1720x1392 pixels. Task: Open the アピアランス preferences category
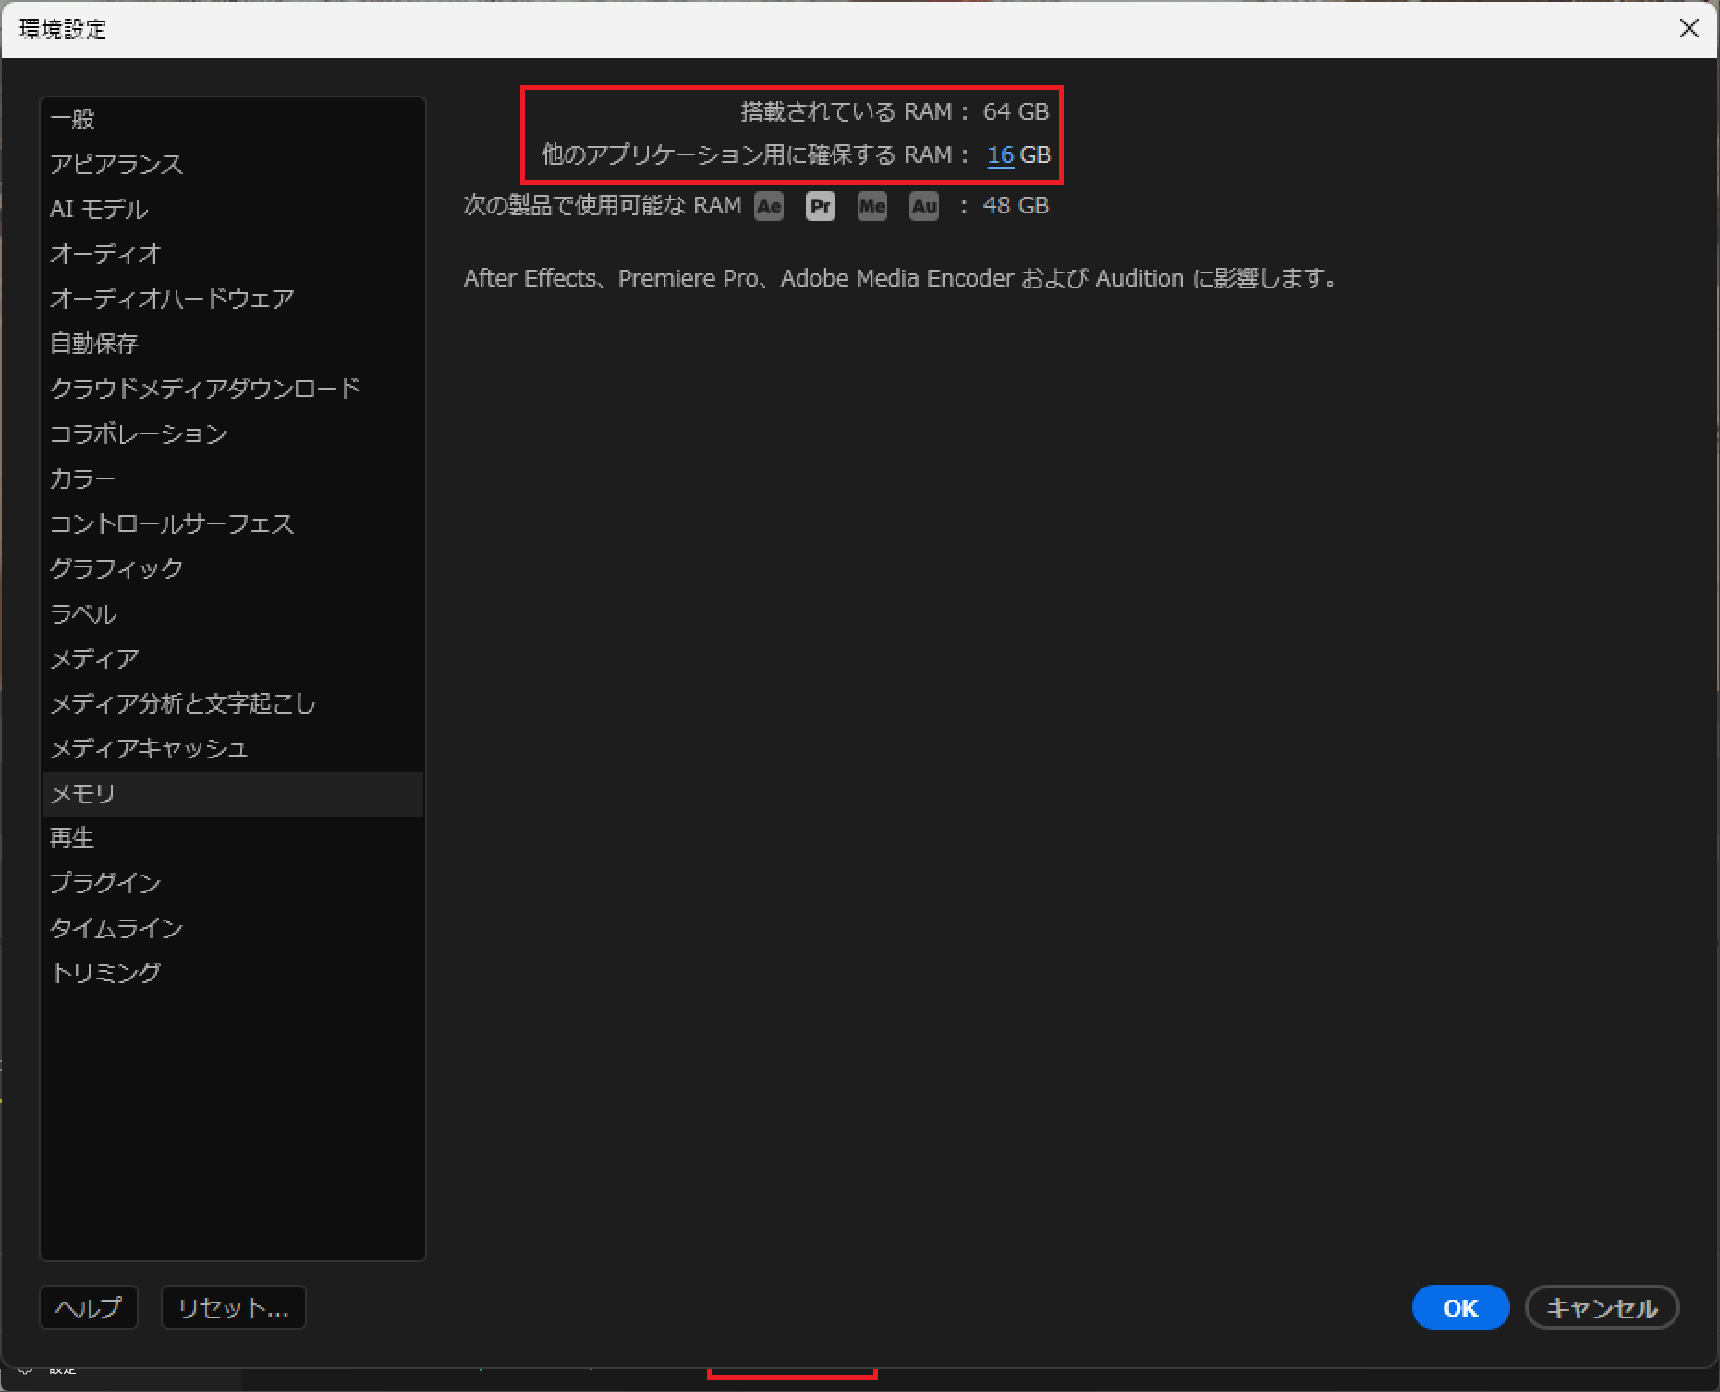[117, 164]
